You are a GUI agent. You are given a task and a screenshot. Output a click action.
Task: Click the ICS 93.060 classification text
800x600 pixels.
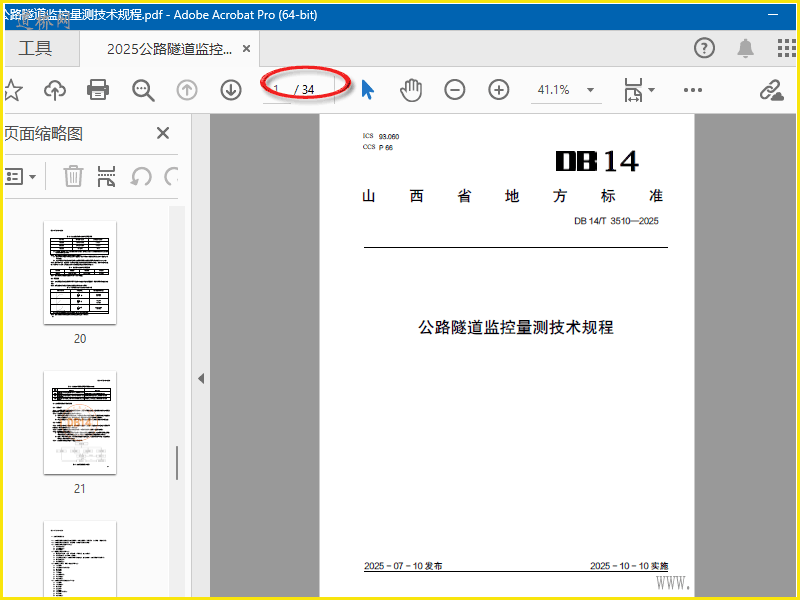point(381,136)
